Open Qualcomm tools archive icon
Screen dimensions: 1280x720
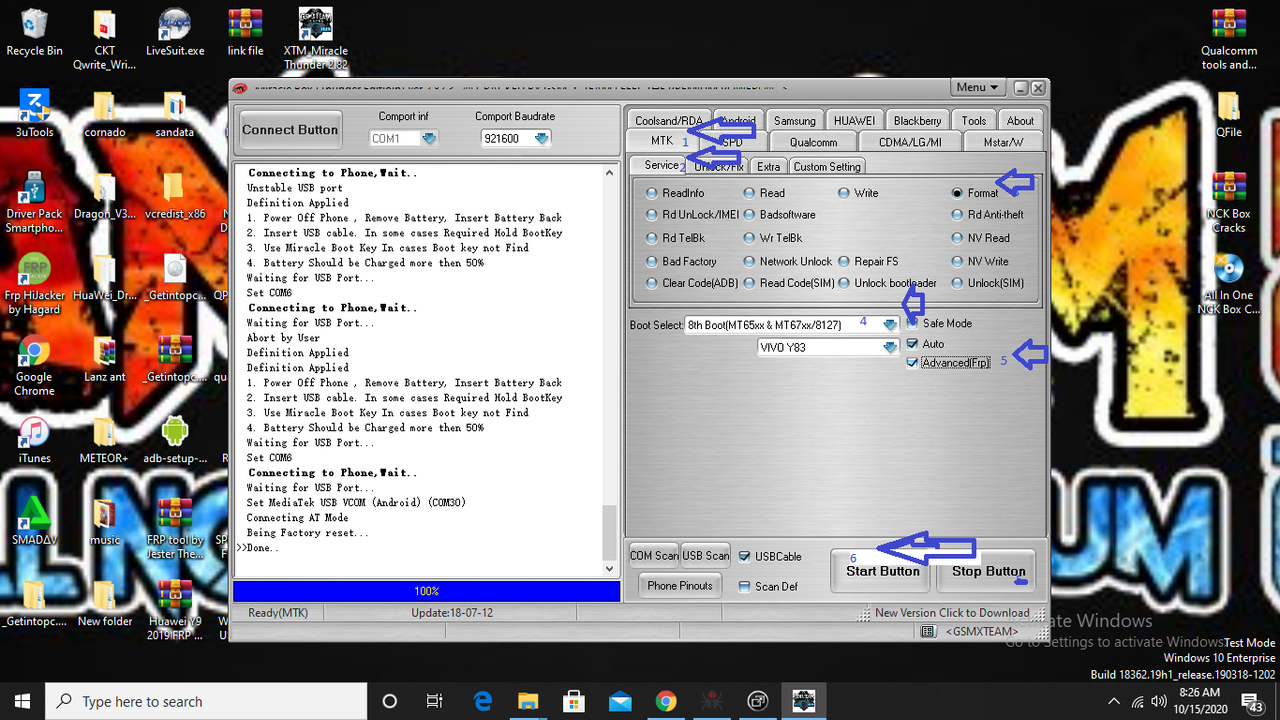[1229, 39]
